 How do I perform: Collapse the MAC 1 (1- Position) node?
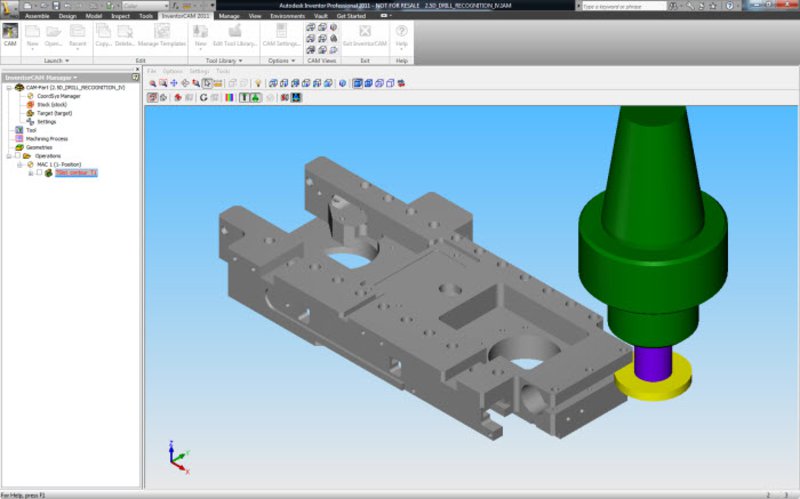[x=20, y=165]
